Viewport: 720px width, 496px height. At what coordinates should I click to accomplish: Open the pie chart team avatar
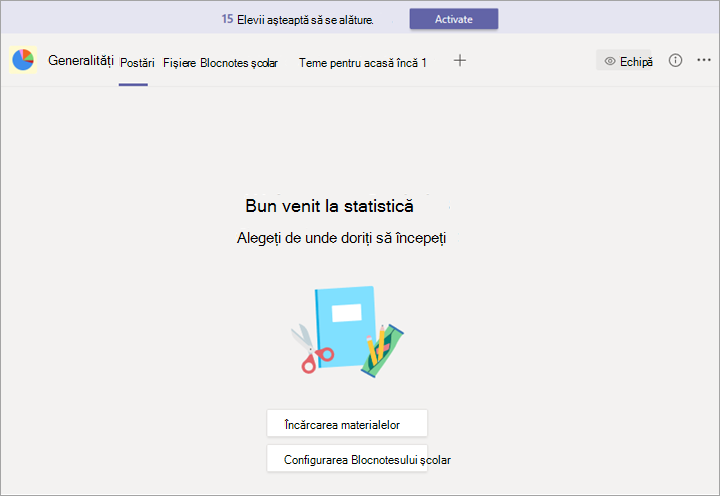pyautogui.click(x=23, y=60)
